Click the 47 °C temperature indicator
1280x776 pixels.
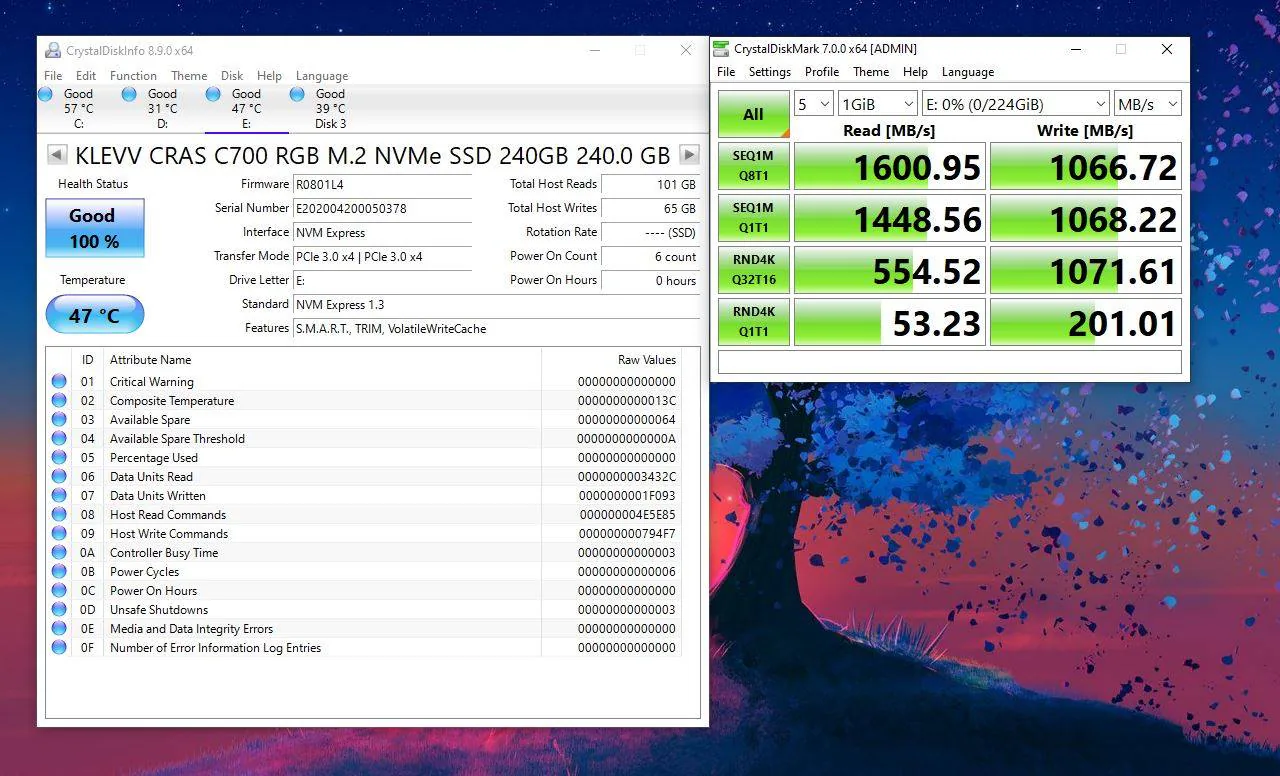pyautogui.click(x=95, y=315)
